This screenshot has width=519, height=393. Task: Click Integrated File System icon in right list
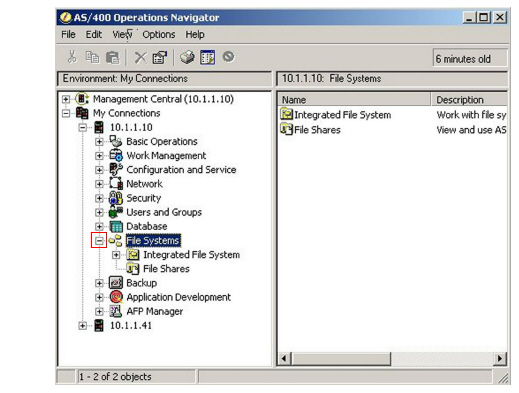(x=286, y=114)
